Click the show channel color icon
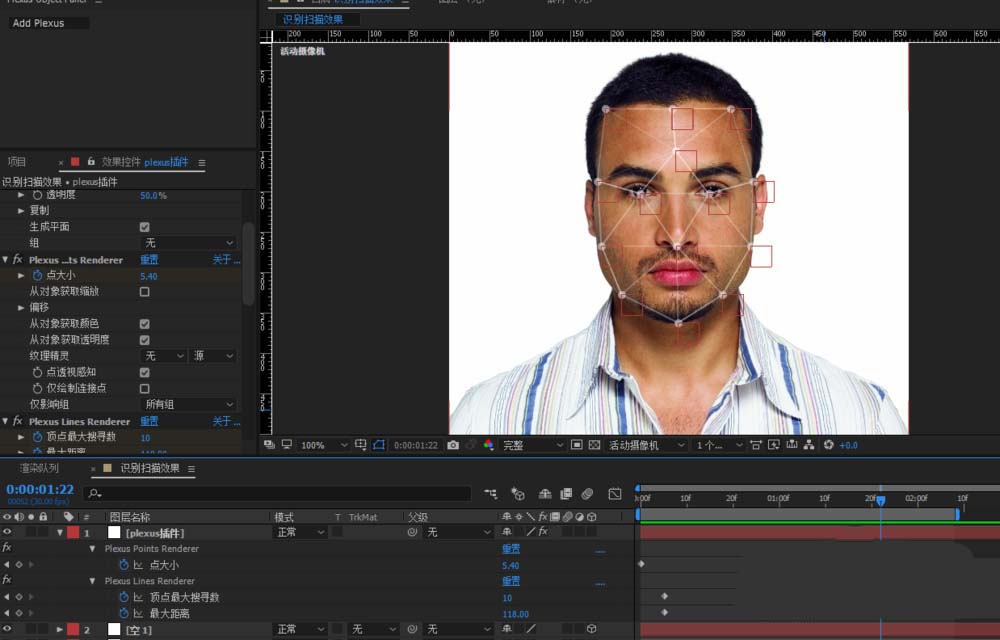The width and height of the screenshot is (1000, 640). click(x=488, y=445)
